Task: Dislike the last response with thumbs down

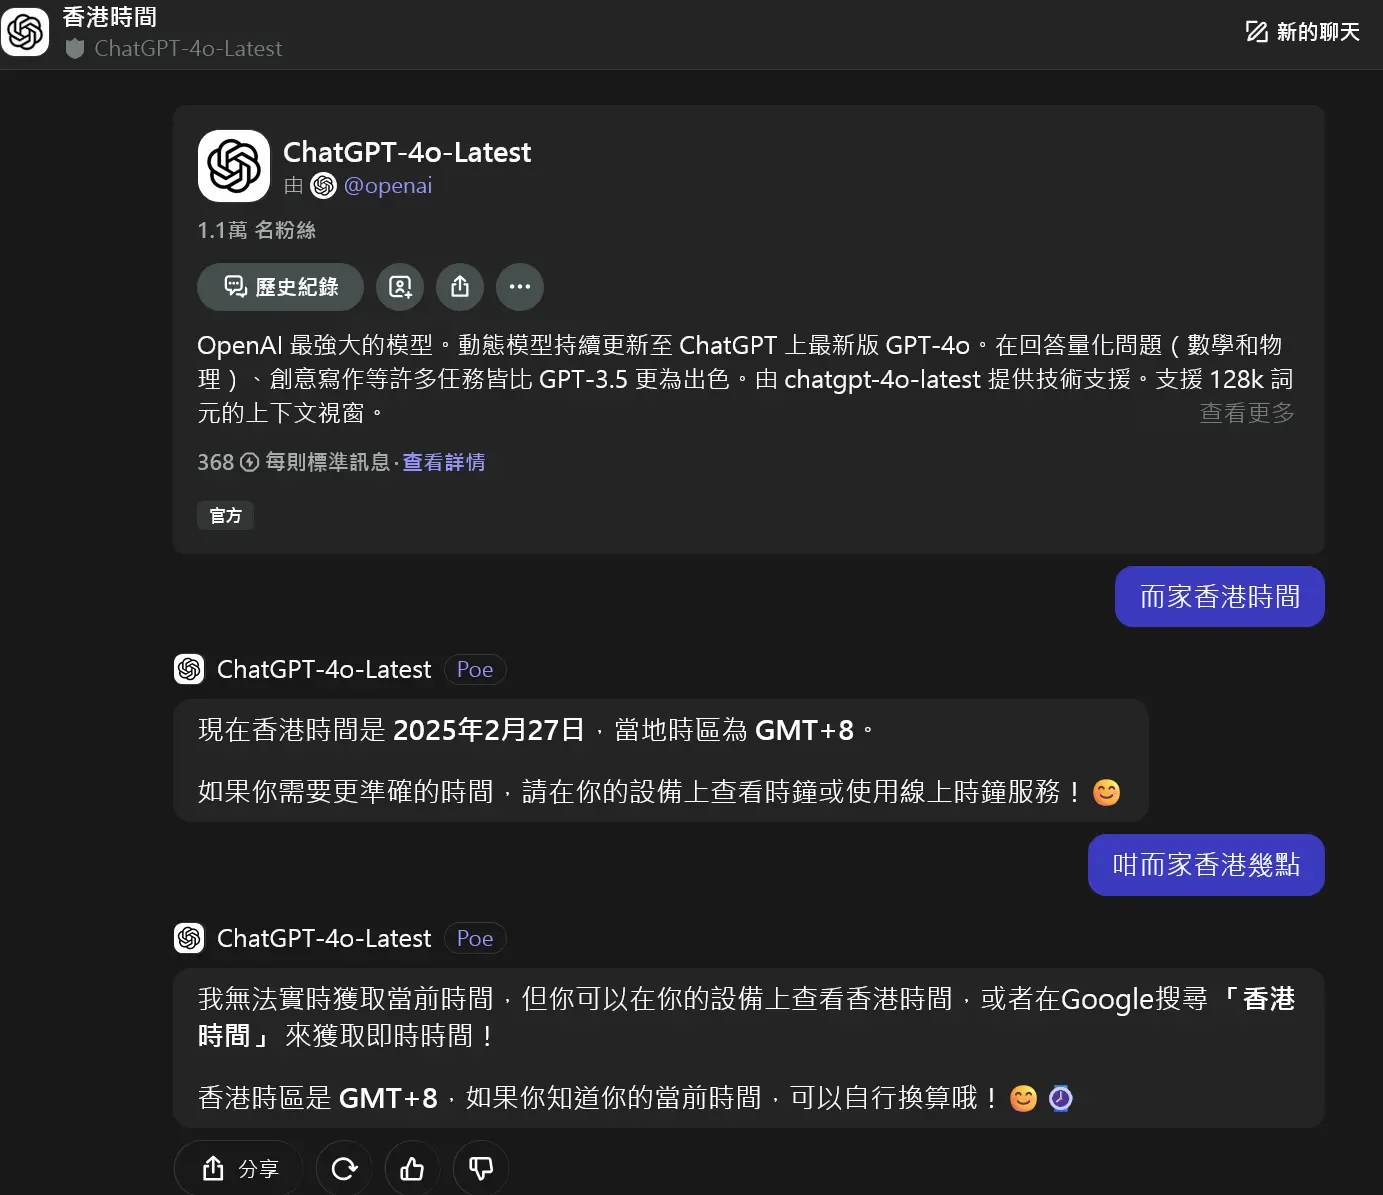Action: [481, 1168]
